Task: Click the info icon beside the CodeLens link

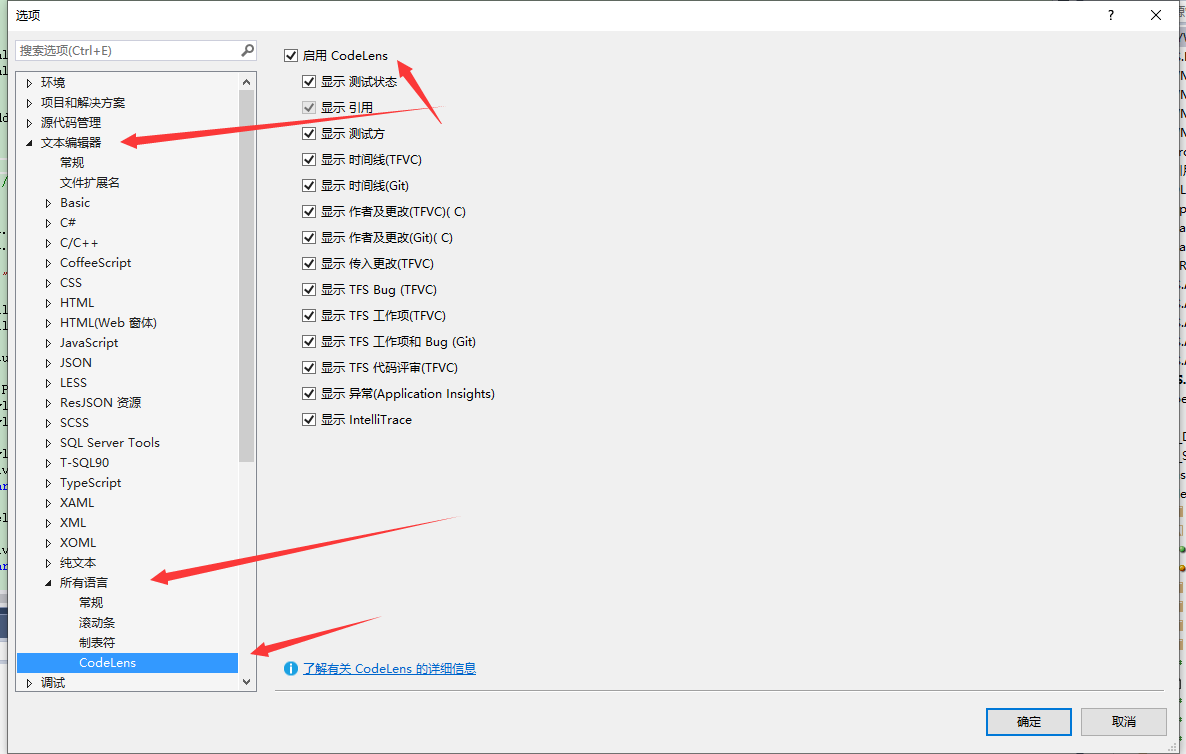Action: (291, 669)
